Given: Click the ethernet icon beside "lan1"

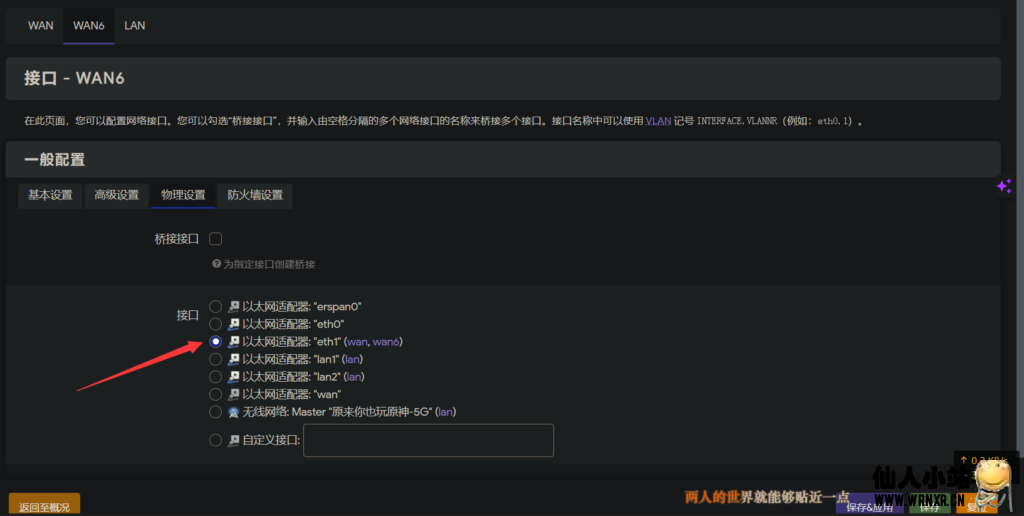Looking at the screenshot, I should point(234,359).
